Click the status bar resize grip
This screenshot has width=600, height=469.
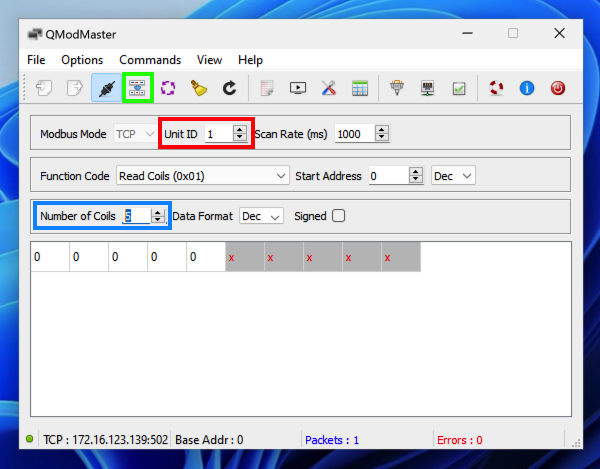pos(576,443)
